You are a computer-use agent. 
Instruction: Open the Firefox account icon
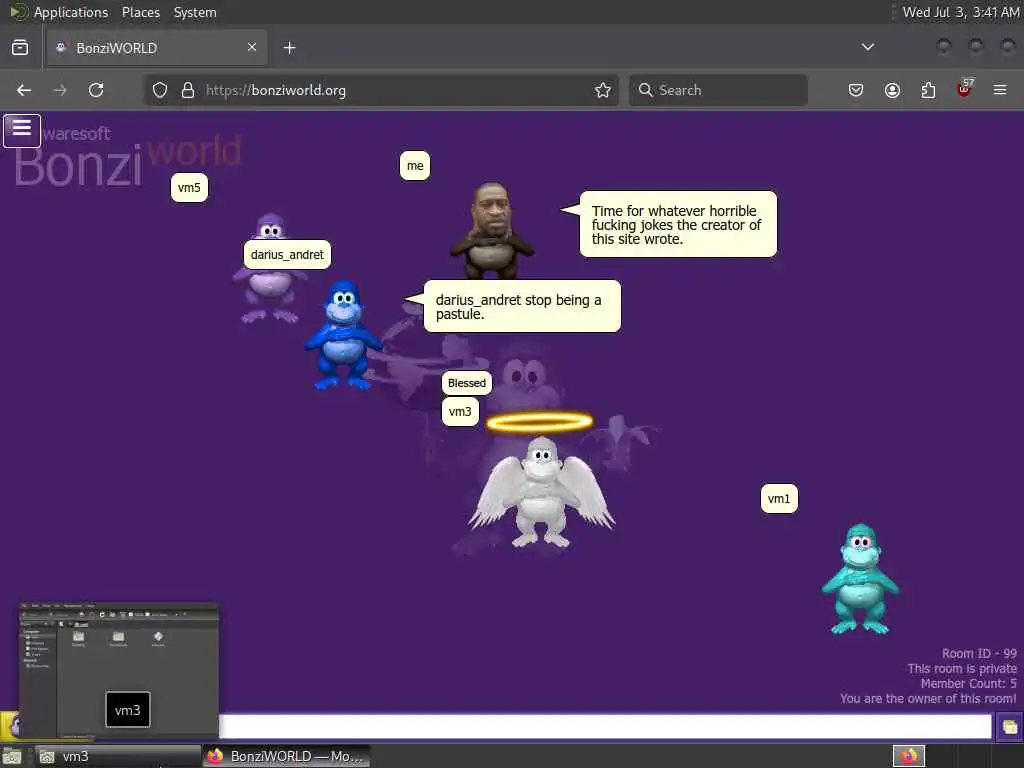pyautogui.click(x=892, y=90)
